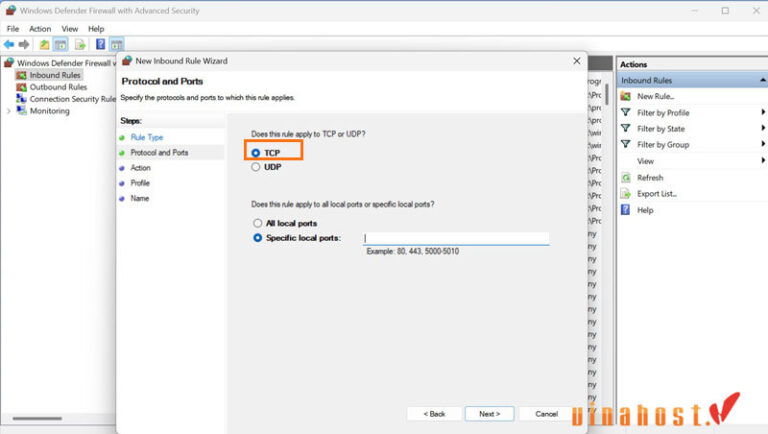The width and height of the screenshot is (768, 434).
Task: Close the New Inbound Rule Wizard dialog
Action: tap(576, 61)
